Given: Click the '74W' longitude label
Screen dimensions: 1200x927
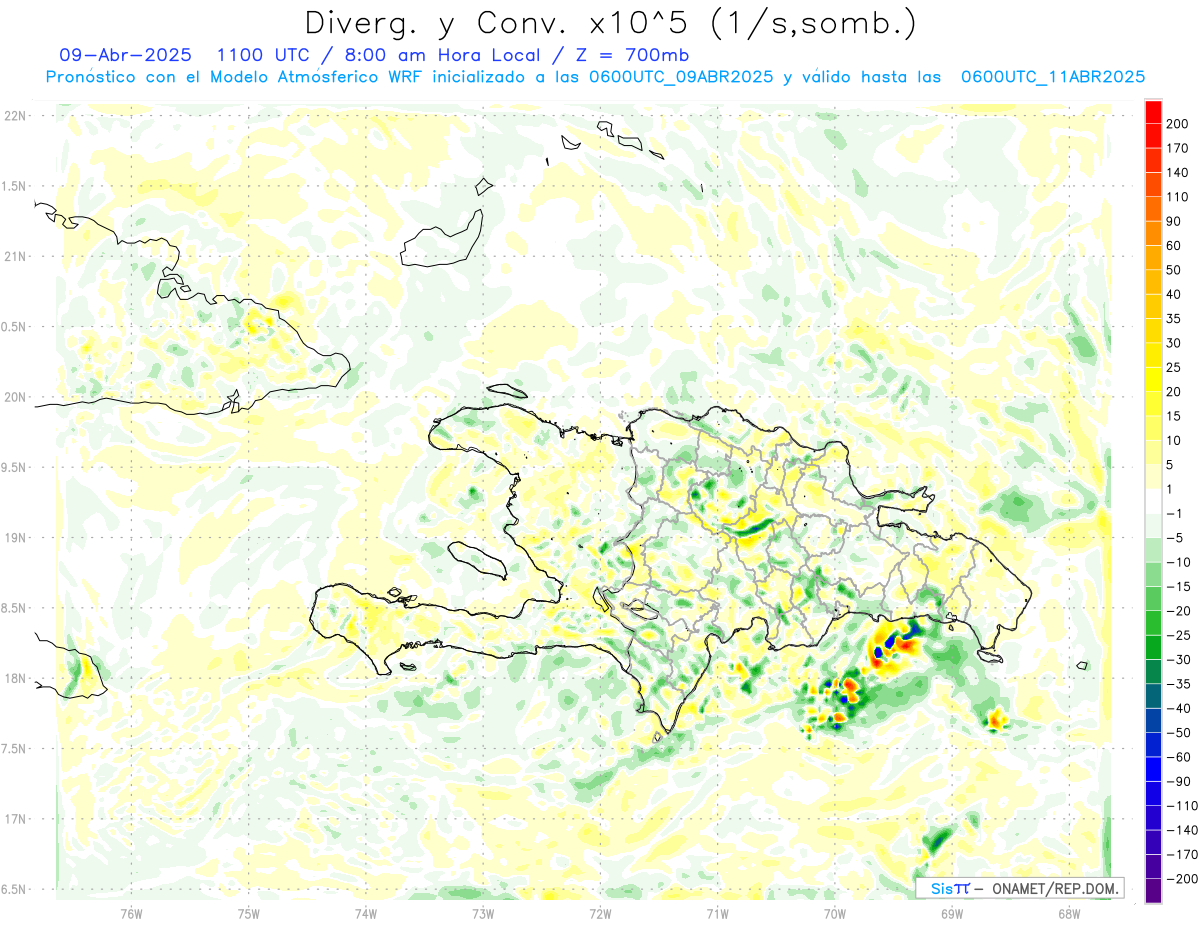Looking at the screenshot, I should (x=366, y=913).
